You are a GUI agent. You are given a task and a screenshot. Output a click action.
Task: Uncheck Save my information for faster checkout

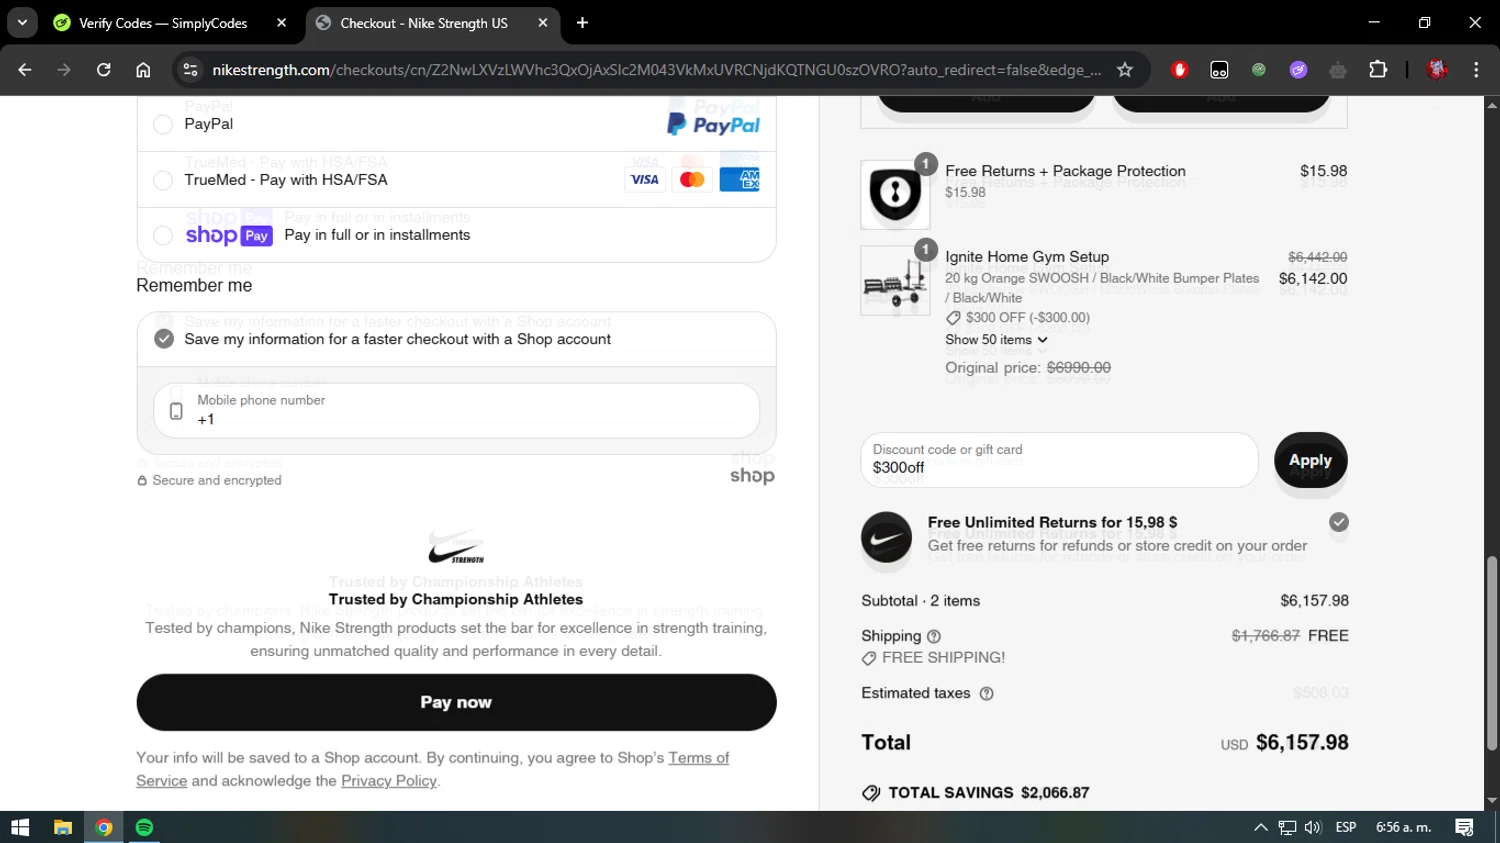pos(164,339)
